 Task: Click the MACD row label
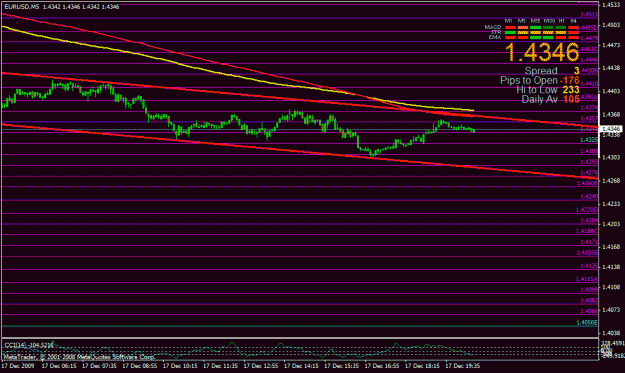pyautogui.click(x=493, y=27)
